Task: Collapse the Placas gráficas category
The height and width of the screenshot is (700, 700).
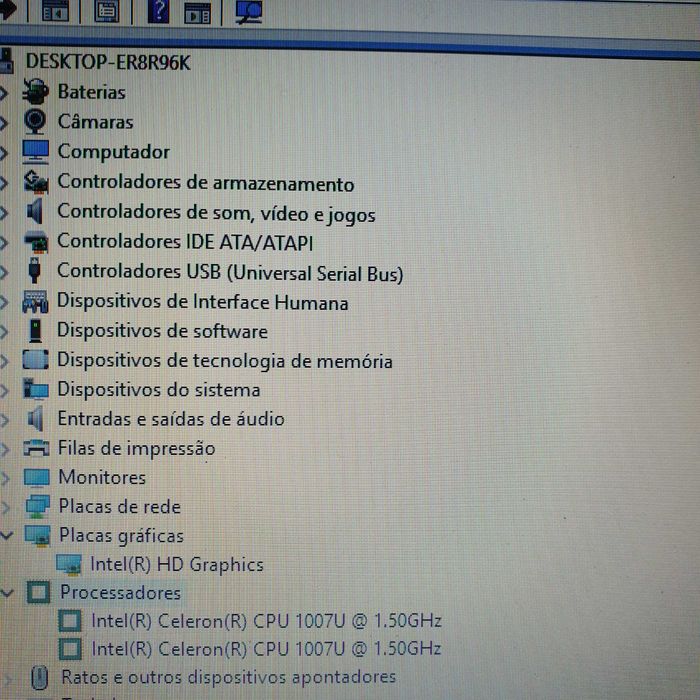Action: click(6, 536)
